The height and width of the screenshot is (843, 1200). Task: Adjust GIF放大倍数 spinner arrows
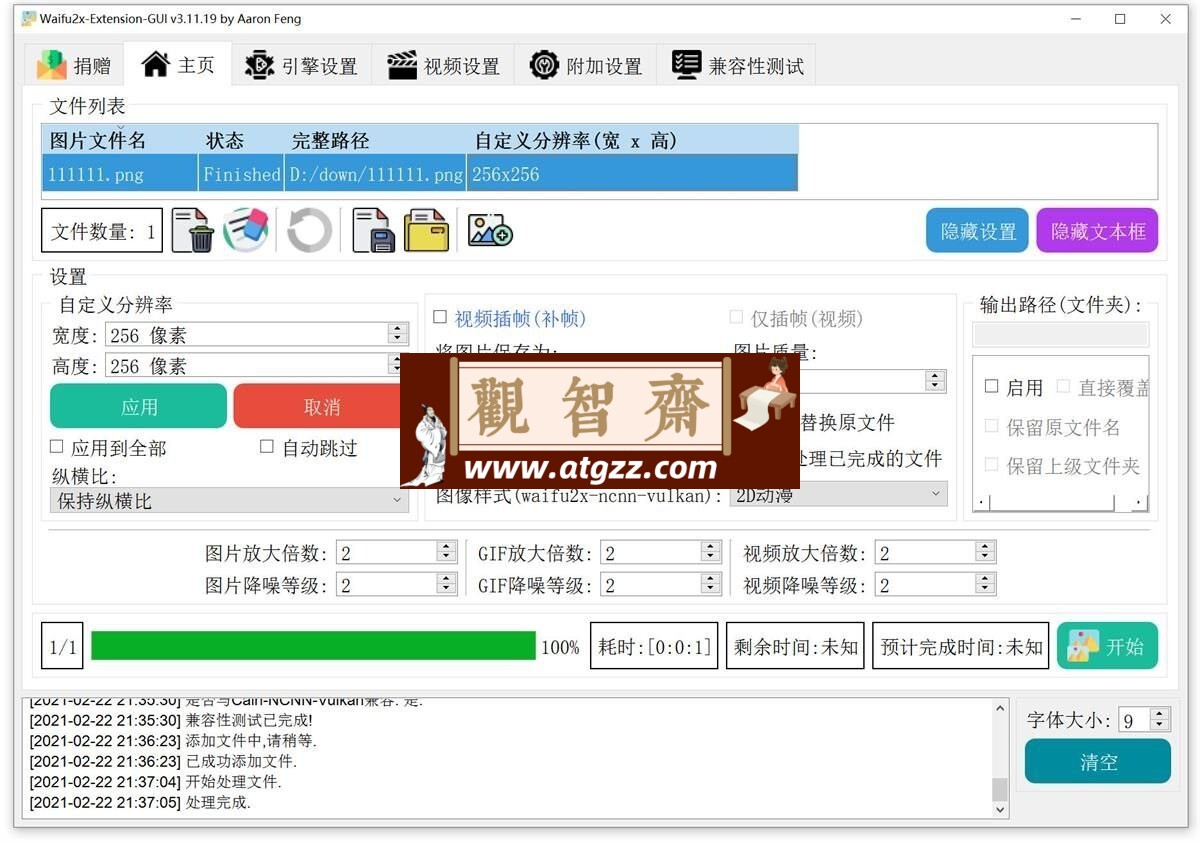point(711,552)
